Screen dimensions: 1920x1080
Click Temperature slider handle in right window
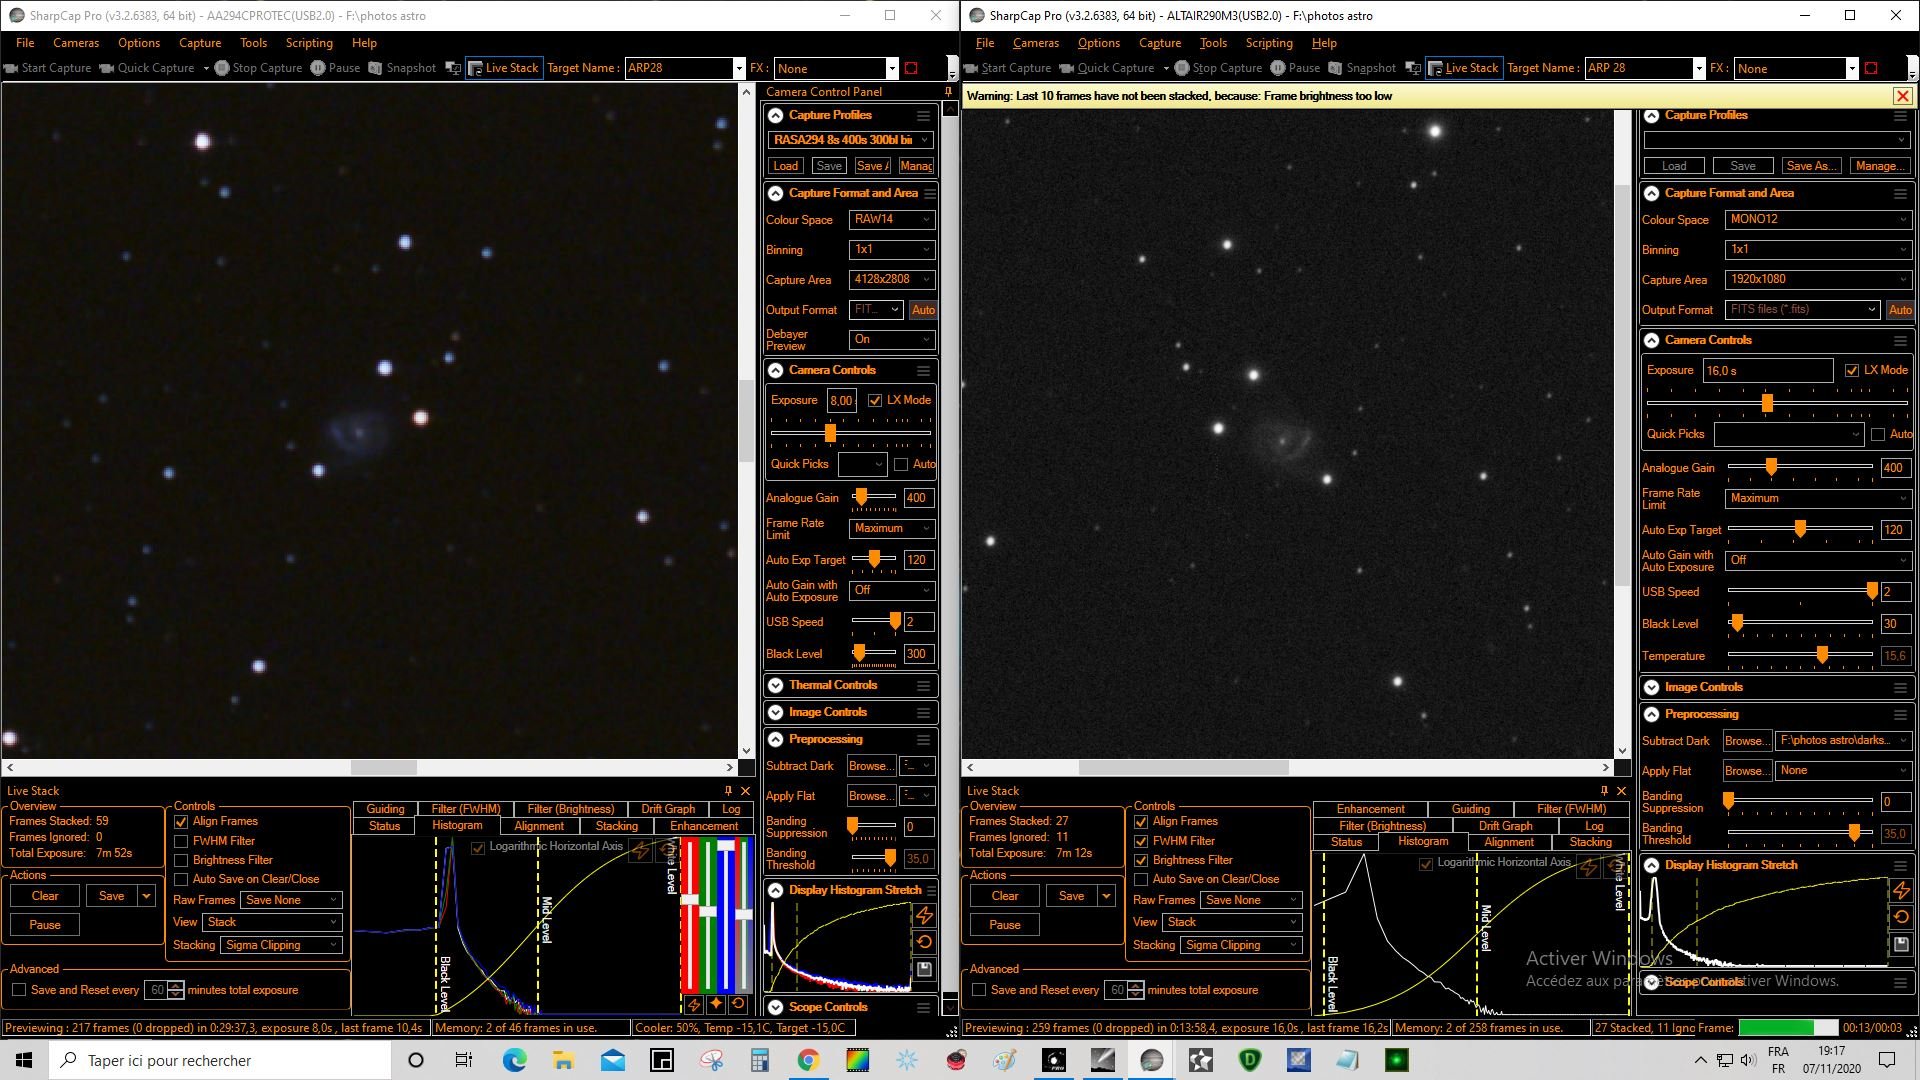tap(1822, 656)
